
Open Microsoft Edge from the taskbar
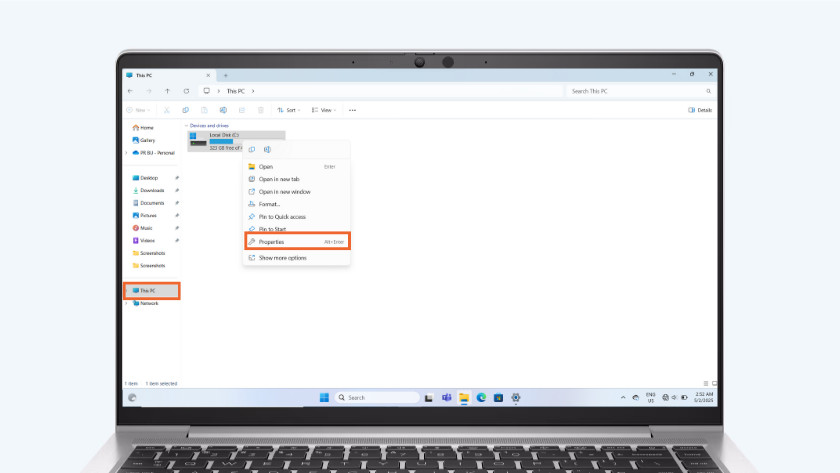481,398
